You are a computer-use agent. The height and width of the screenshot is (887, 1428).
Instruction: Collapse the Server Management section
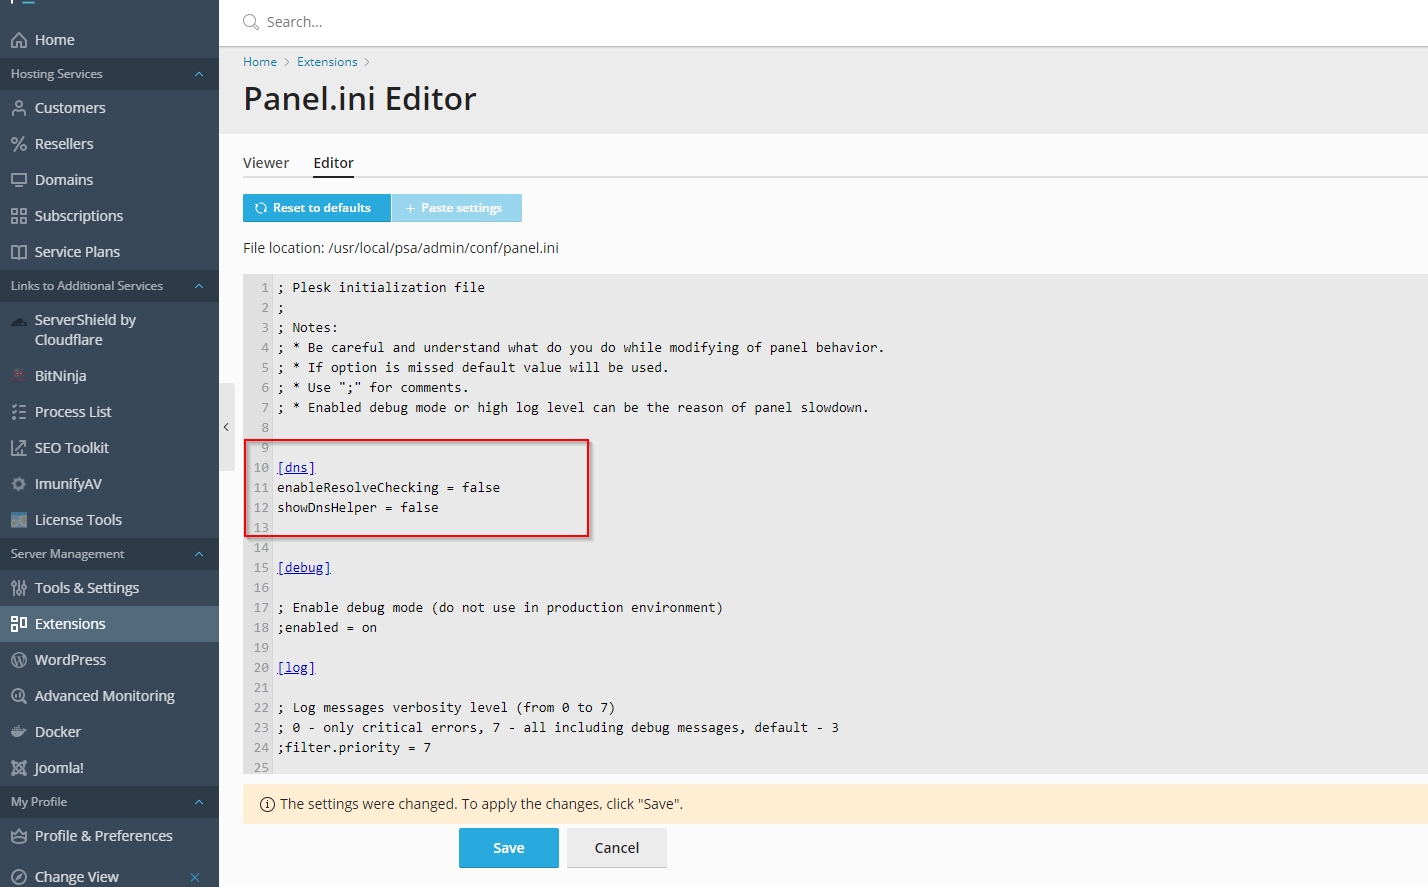click(x=198, y=554)
